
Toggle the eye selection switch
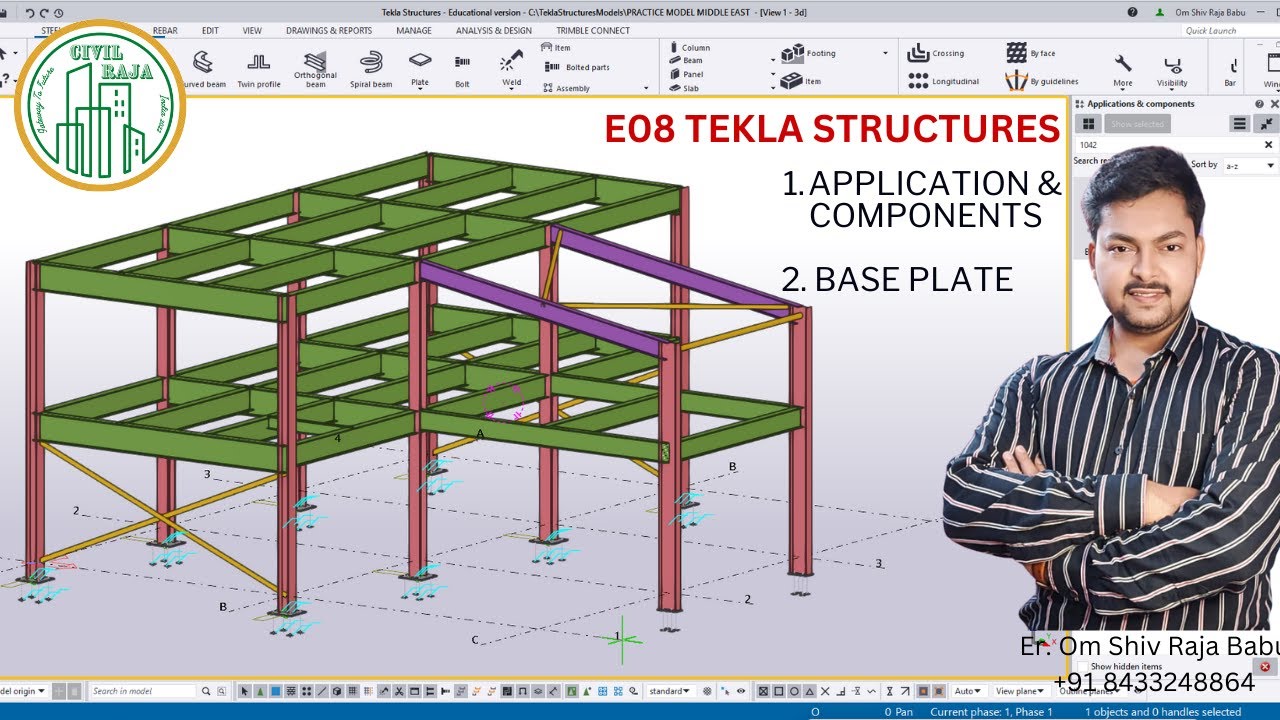coord(741,691)
